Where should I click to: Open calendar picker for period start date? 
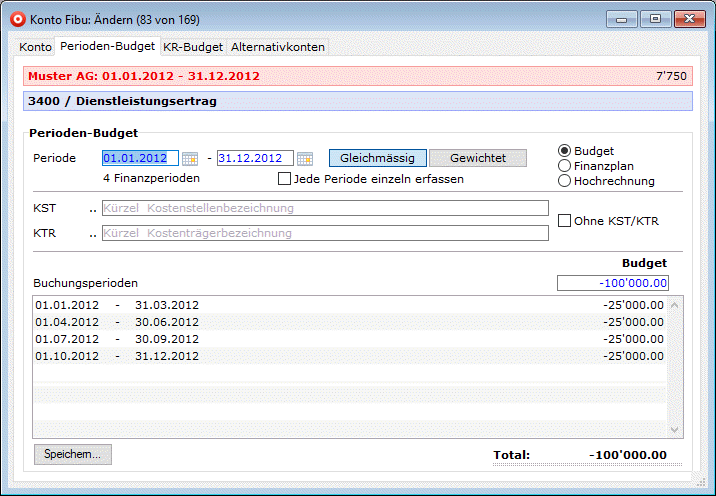[190, 159]
